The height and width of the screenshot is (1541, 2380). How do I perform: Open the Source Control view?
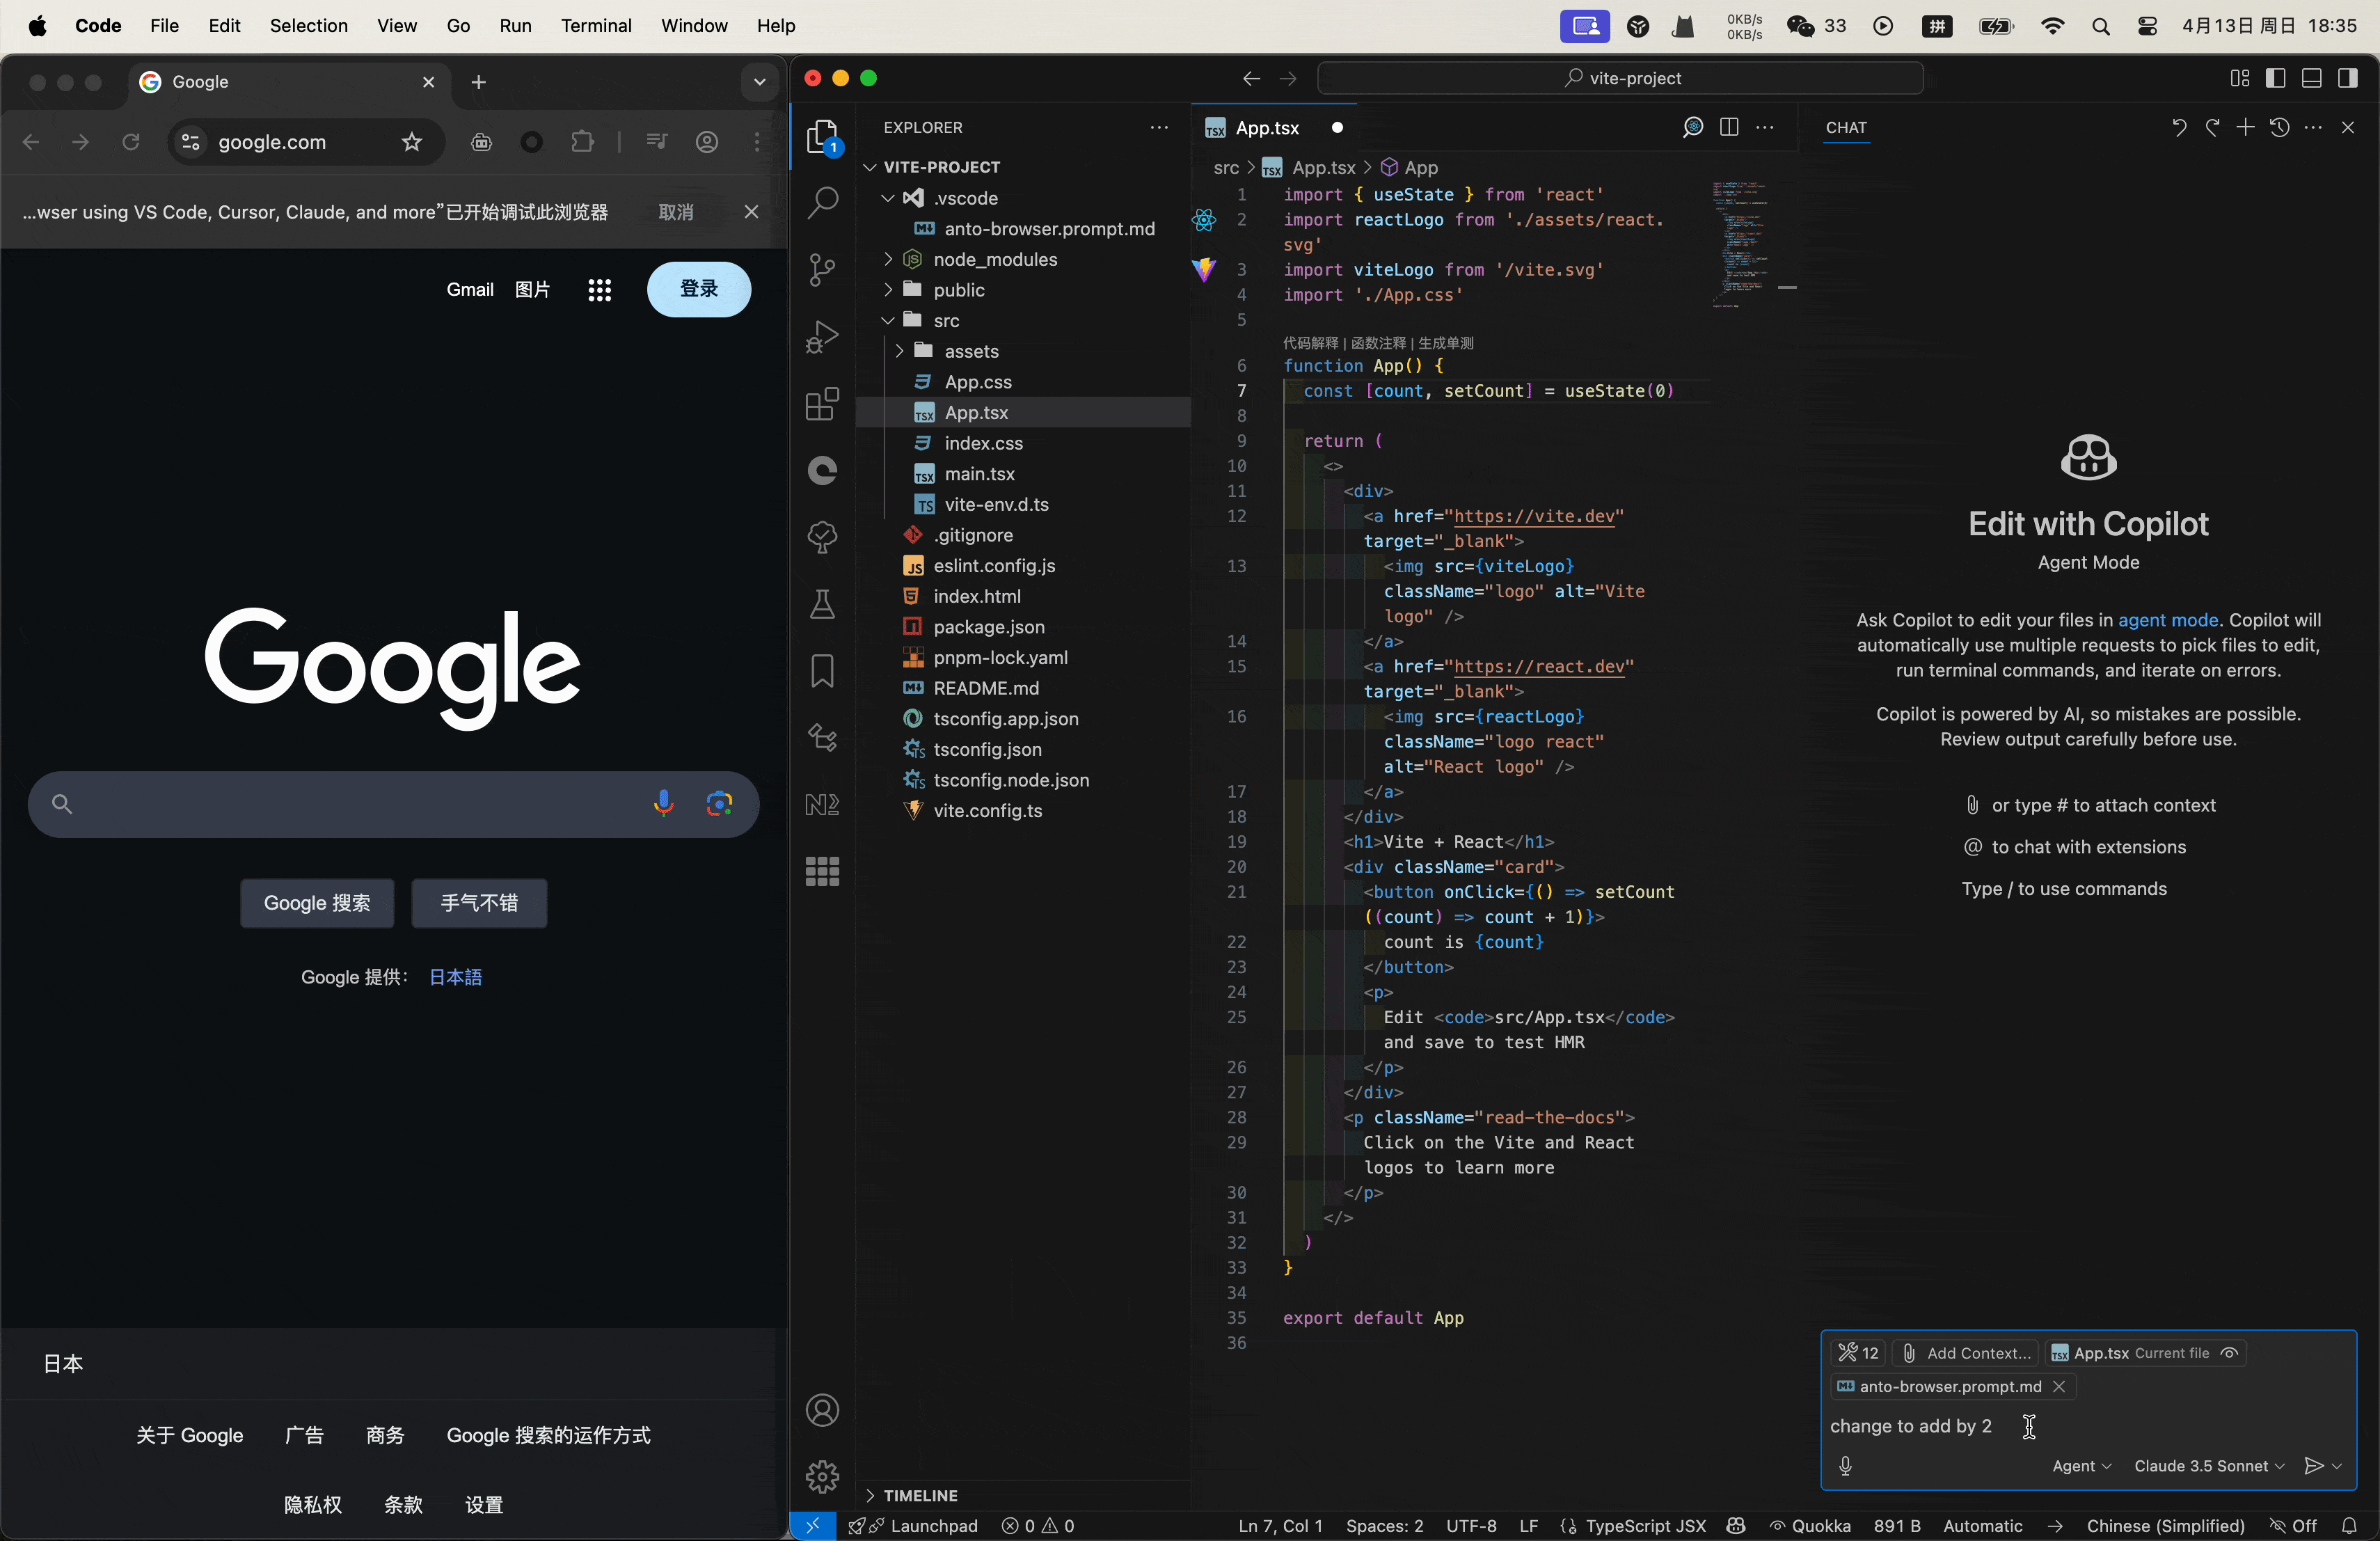[822, 270]
